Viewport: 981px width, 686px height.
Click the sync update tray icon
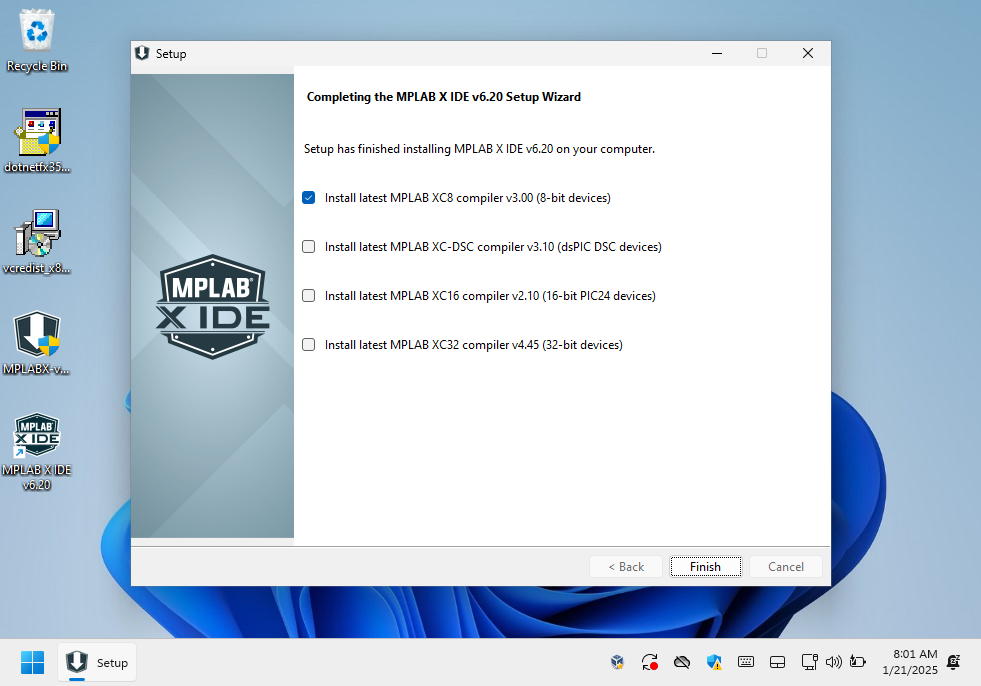(x=649, y=662)
